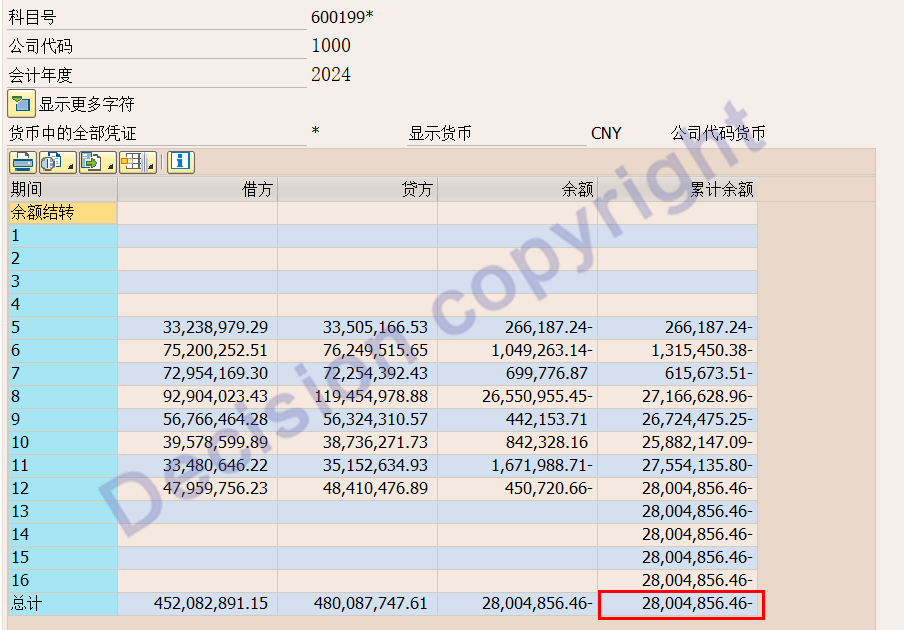
Task: Select the 余额结转 row header
Action: [x=62, y=213]
